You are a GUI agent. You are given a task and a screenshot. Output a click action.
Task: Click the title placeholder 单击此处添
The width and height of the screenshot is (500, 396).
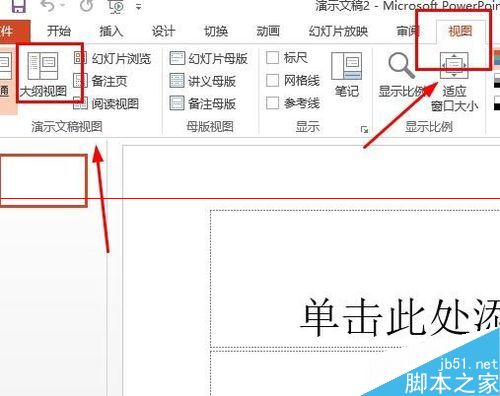tap(355, 279)
